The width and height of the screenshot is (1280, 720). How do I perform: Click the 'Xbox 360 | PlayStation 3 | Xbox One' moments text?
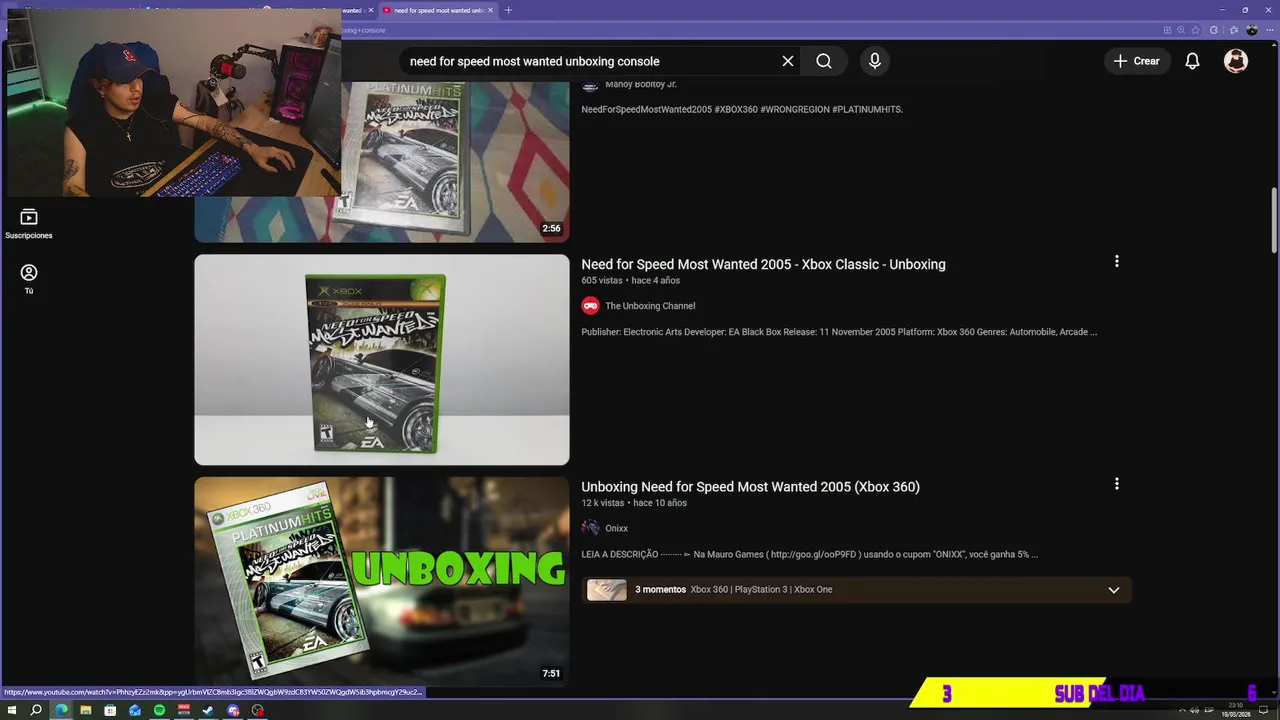tap(761, 590)
